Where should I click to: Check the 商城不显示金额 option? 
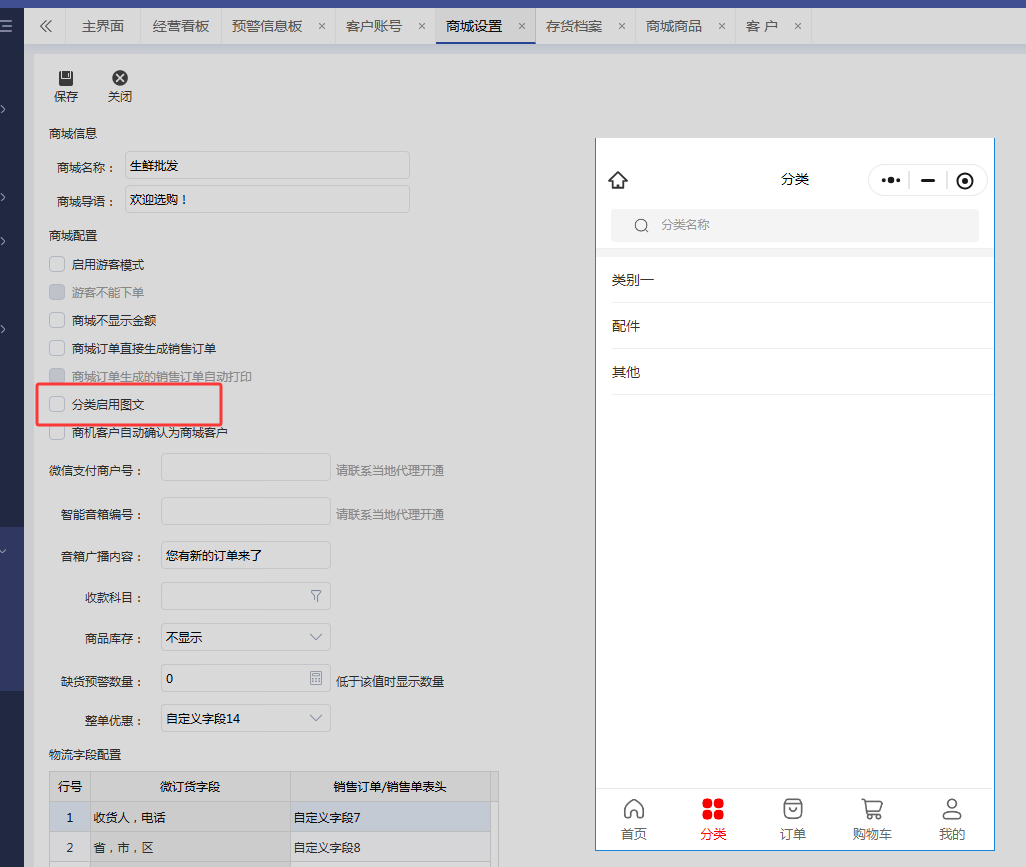click(57, 321)
